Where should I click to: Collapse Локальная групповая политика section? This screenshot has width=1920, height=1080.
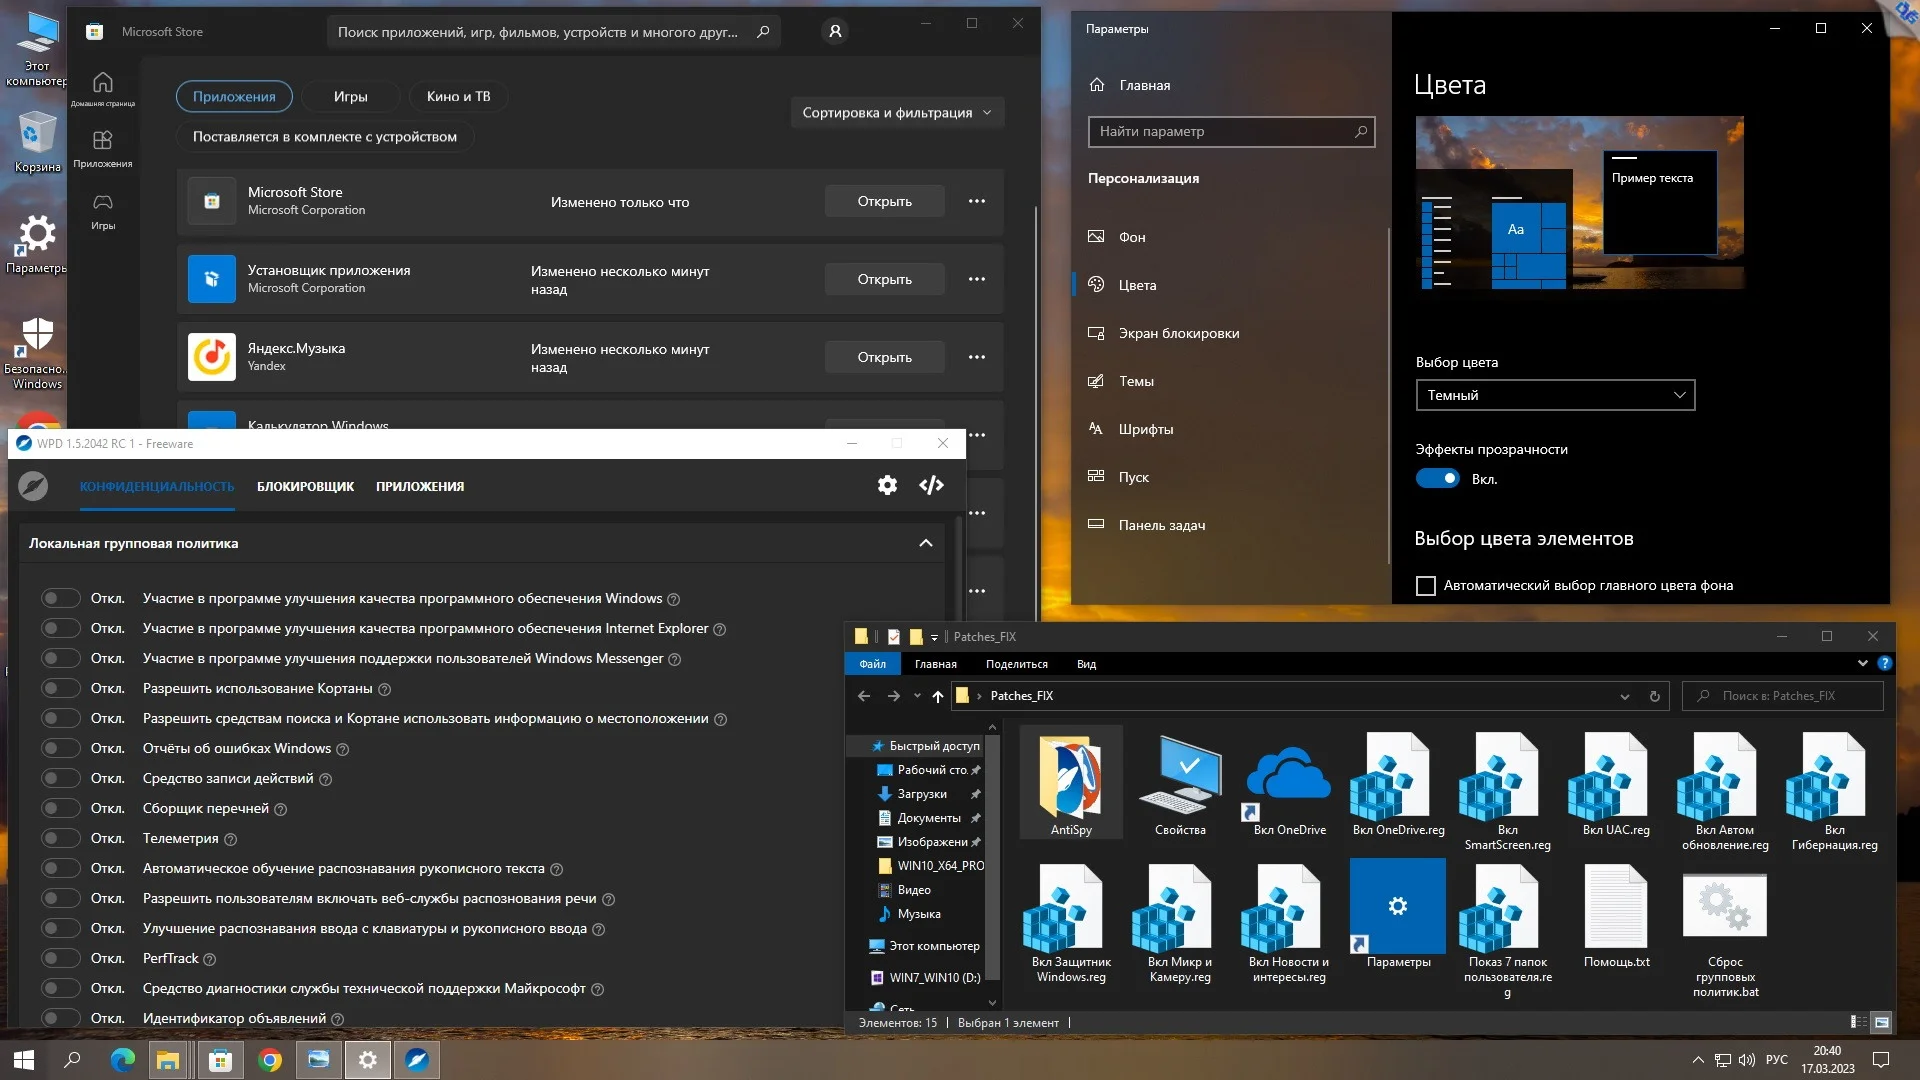[925, 543]
